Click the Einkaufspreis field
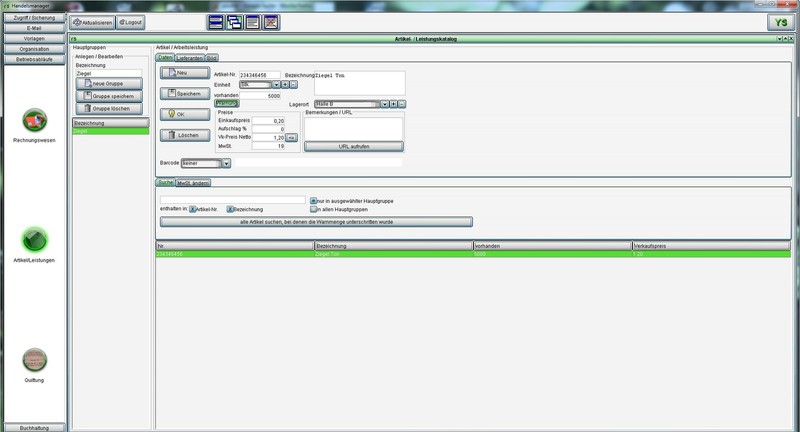800x432 pixels. [x=268, y=121]
